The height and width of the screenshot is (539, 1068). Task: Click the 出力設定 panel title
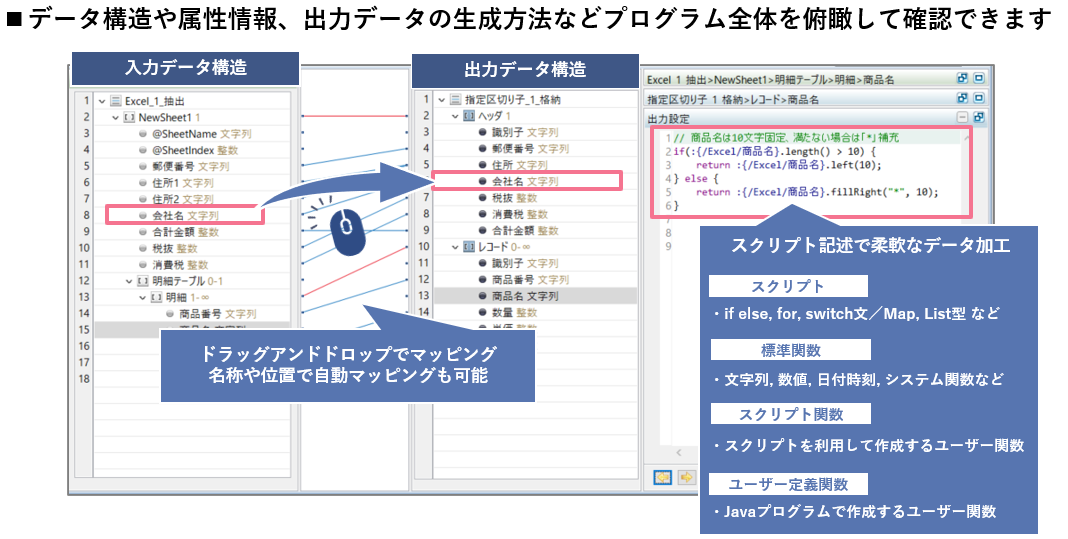click(668, 119)
